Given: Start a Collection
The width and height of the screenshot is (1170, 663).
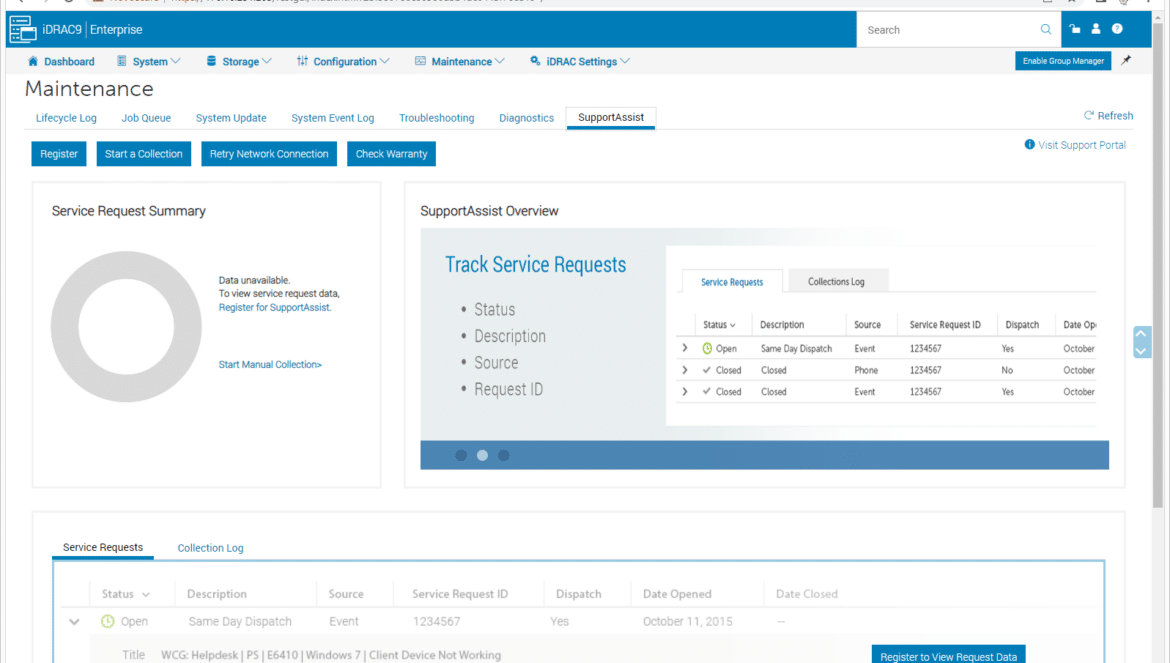Looking at the screenshot, I should [x=144, y=154].
